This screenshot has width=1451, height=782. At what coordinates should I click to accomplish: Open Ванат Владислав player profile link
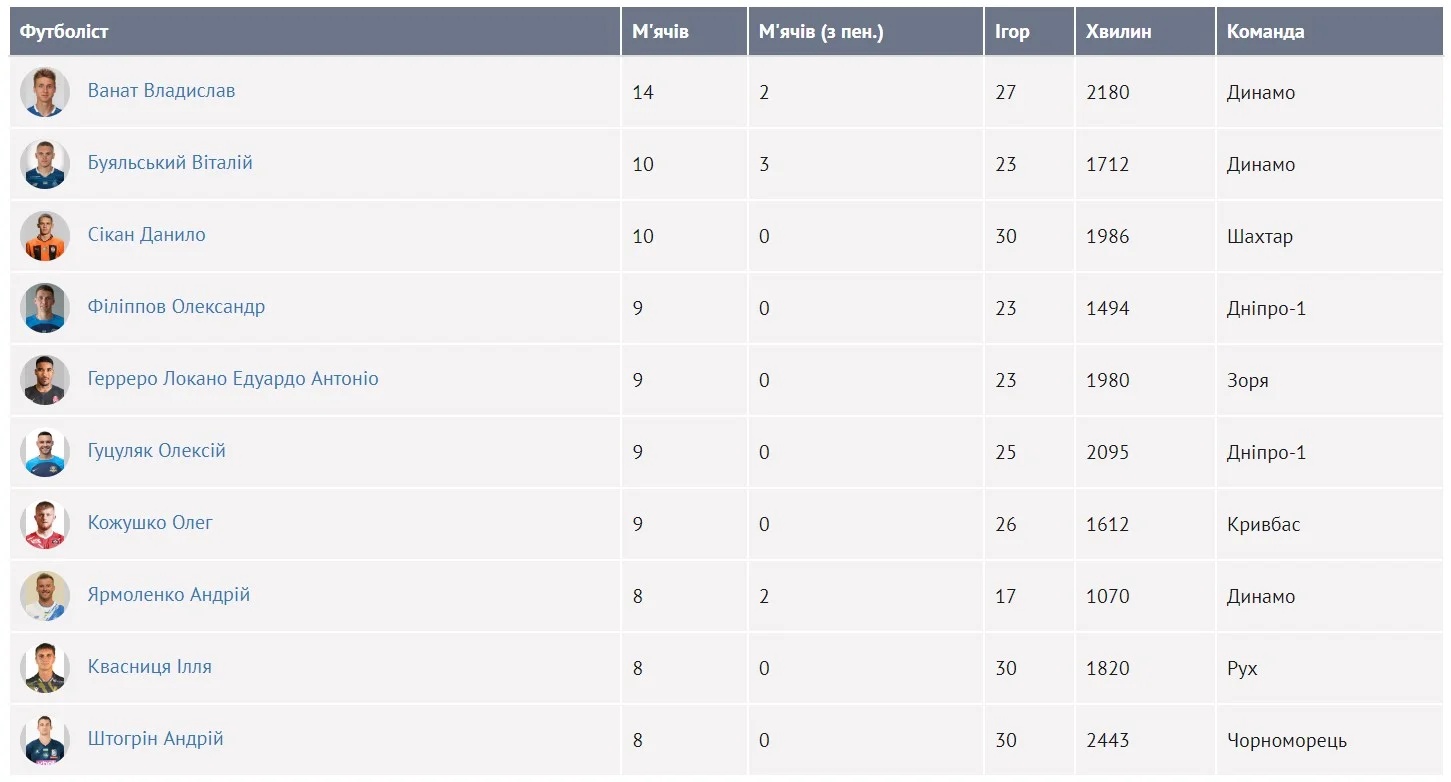(161, 91)
